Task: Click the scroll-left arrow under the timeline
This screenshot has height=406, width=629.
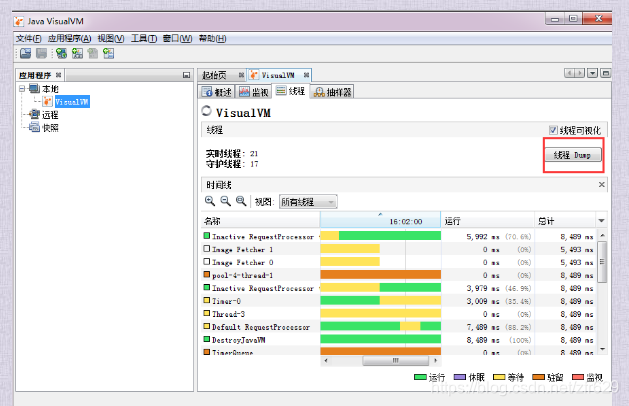Action: (326, 360)
